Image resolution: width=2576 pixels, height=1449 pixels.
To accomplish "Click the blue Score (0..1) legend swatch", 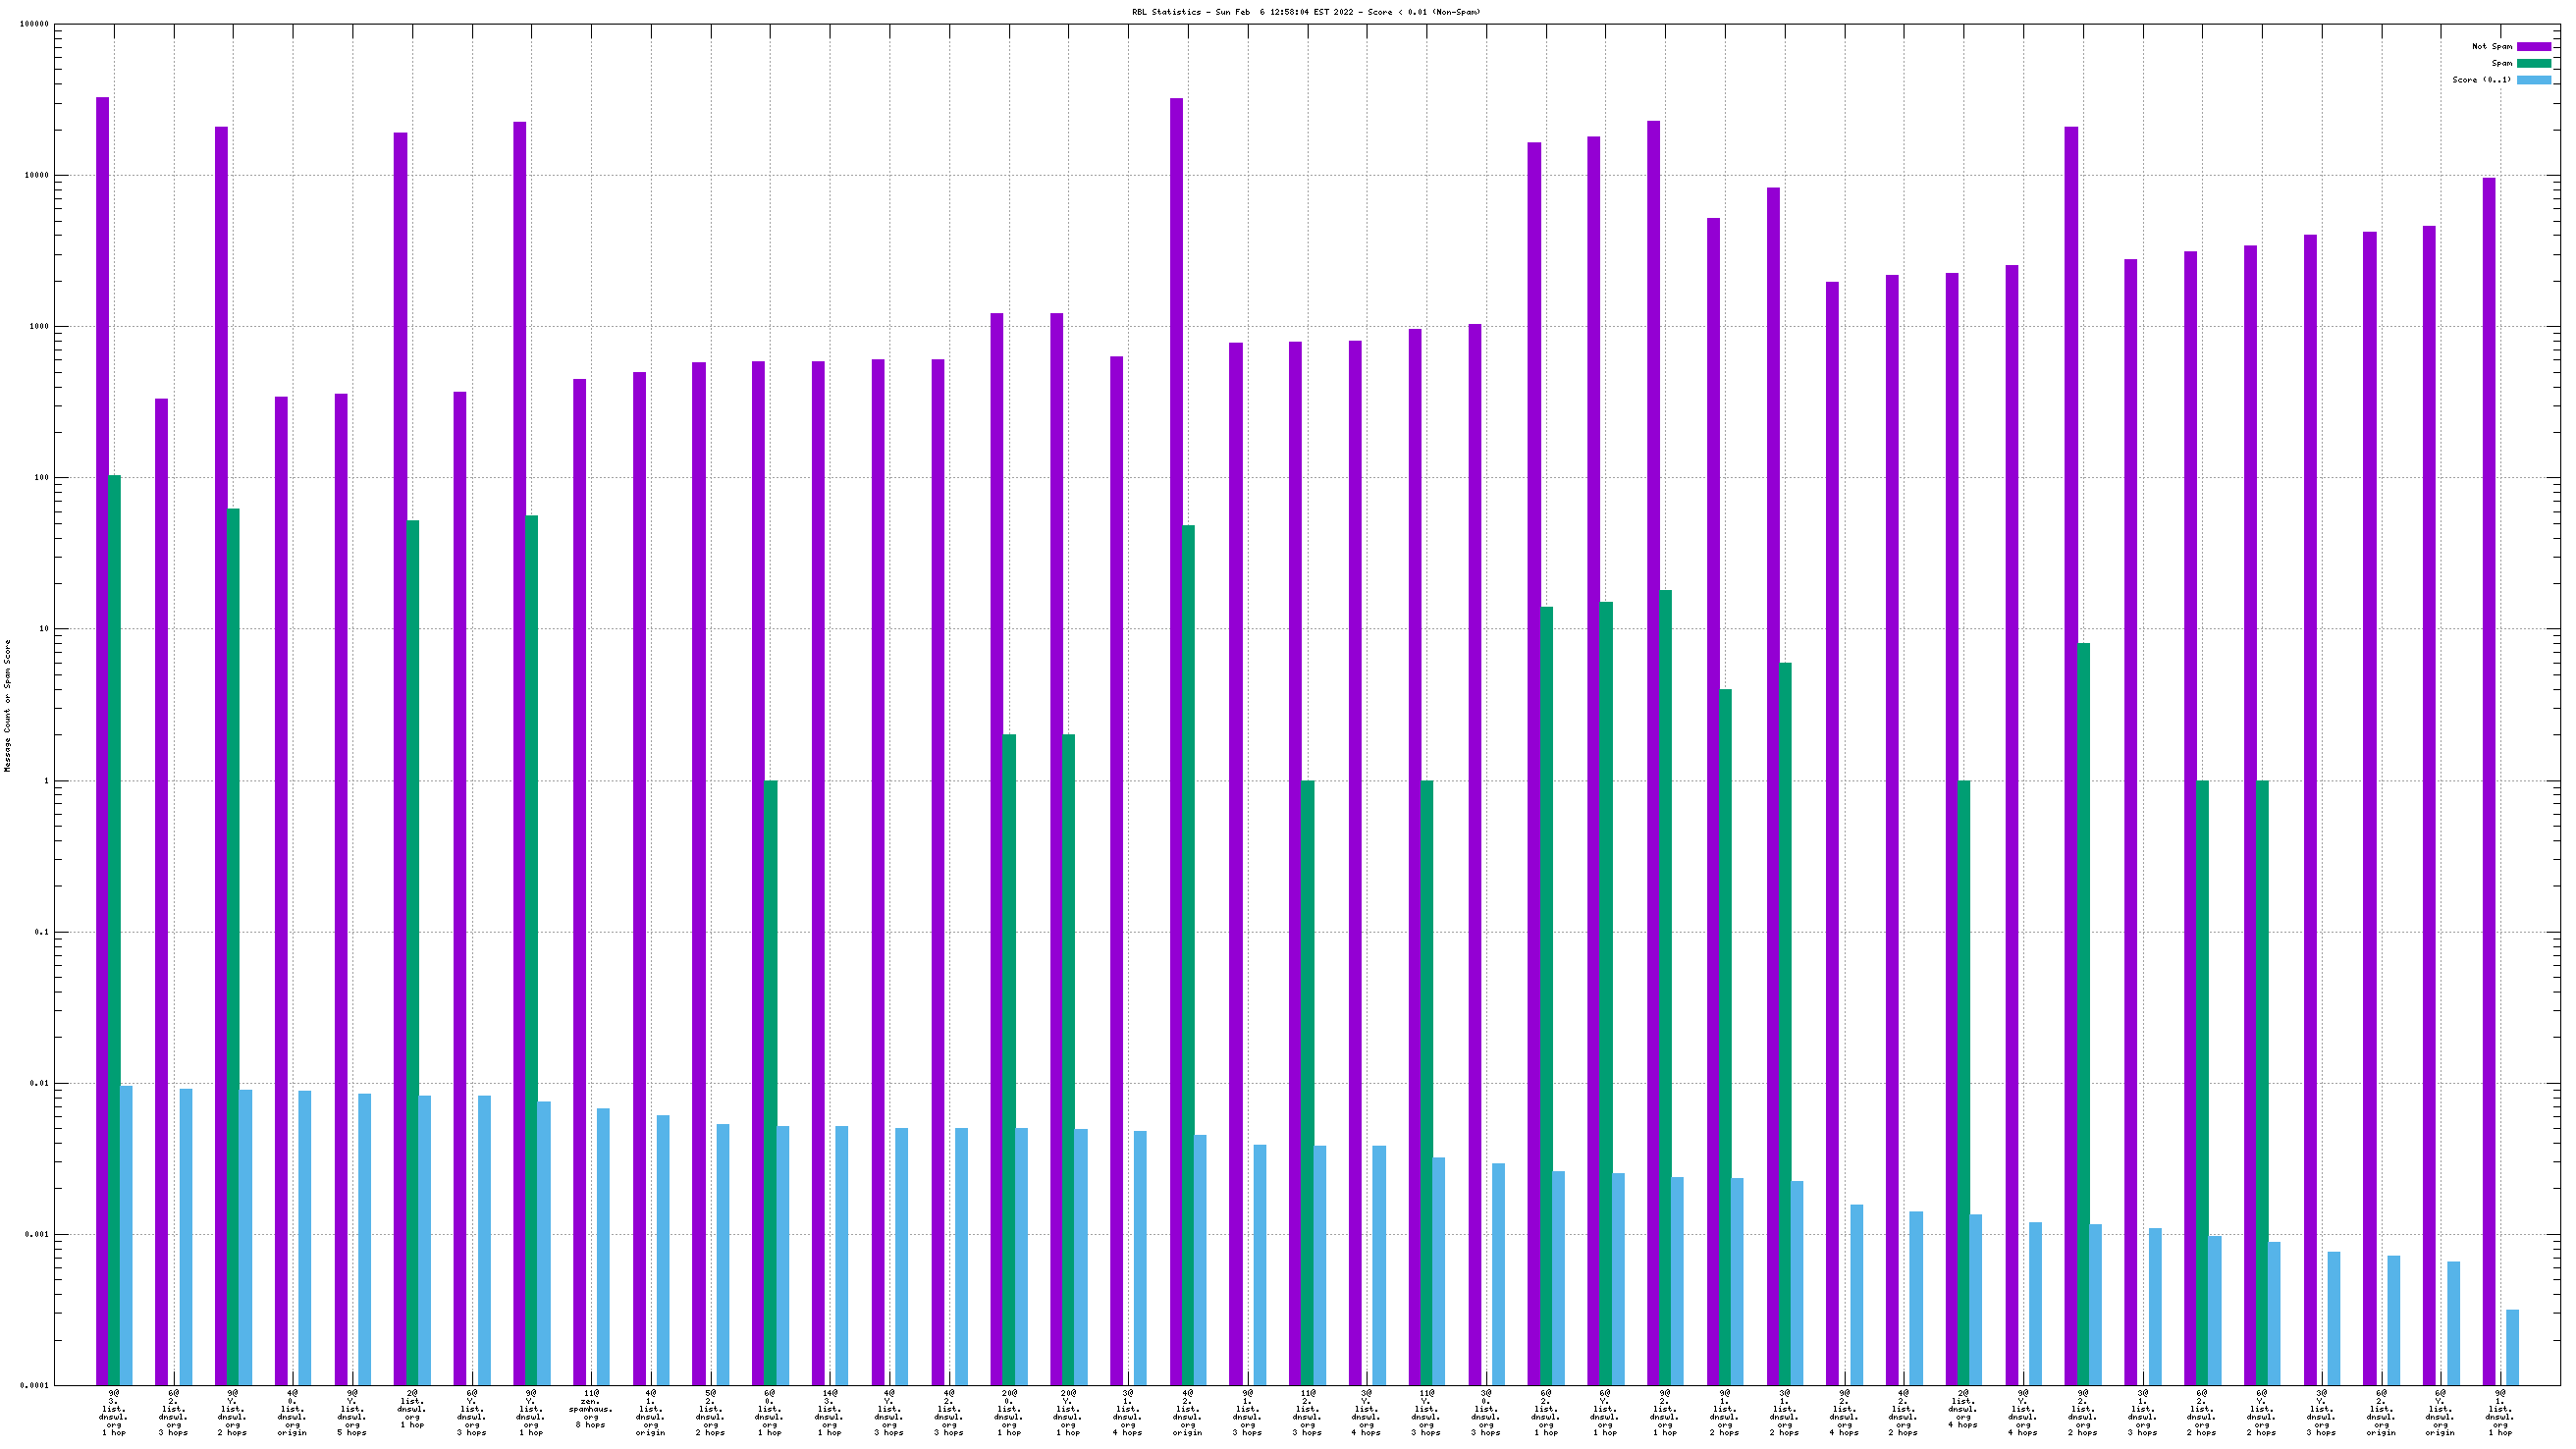I will click(x=2533, y=80).
